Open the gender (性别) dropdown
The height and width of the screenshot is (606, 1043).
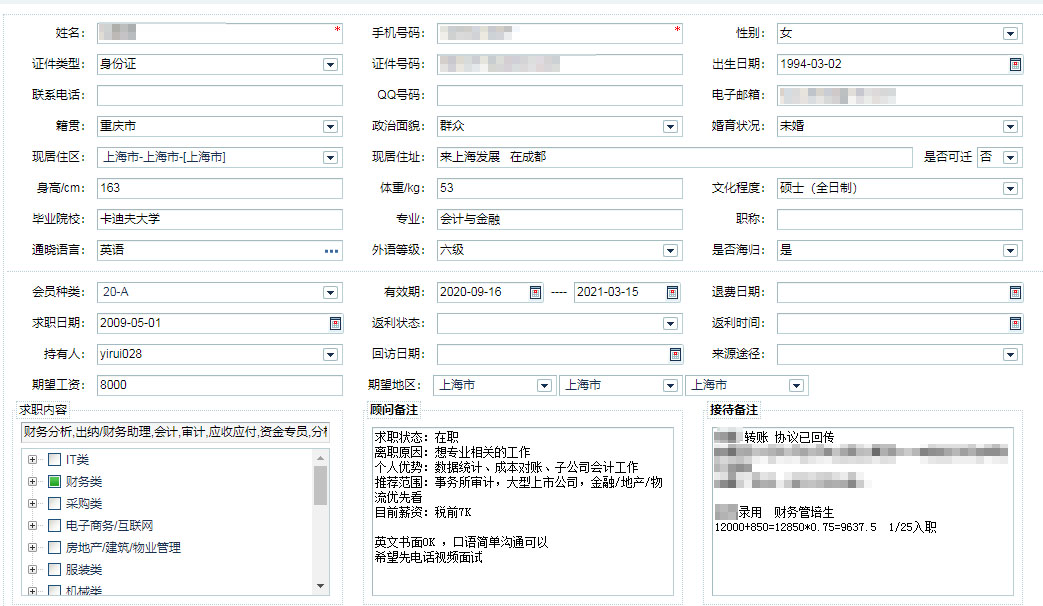[1010, 33]
